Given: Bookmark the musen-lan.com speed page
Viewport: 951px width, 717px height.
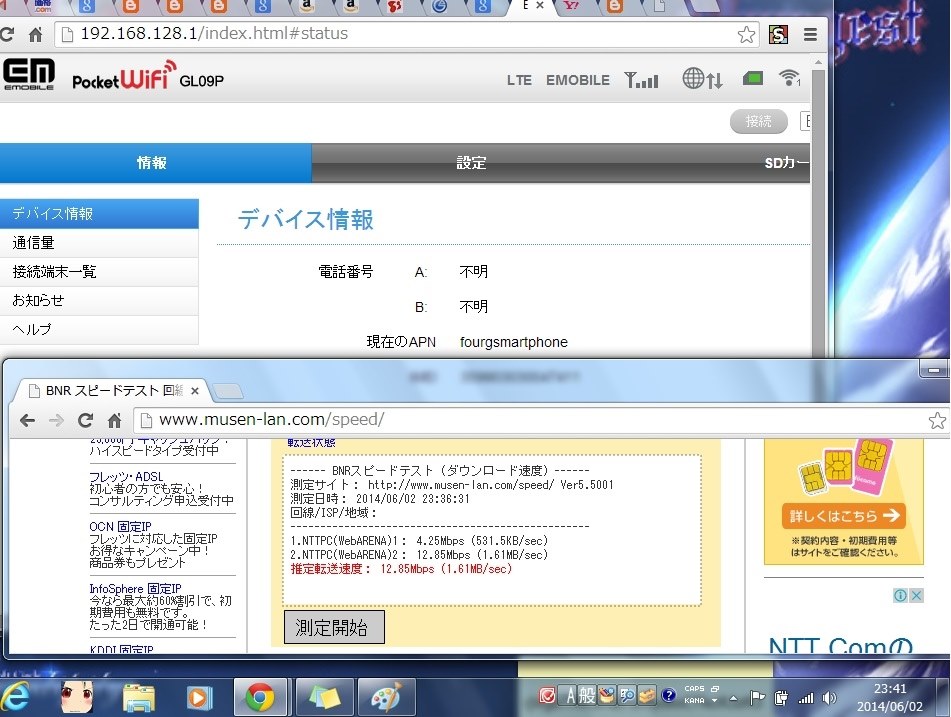Looking at the screenshot, I should (x=937, y=420).
